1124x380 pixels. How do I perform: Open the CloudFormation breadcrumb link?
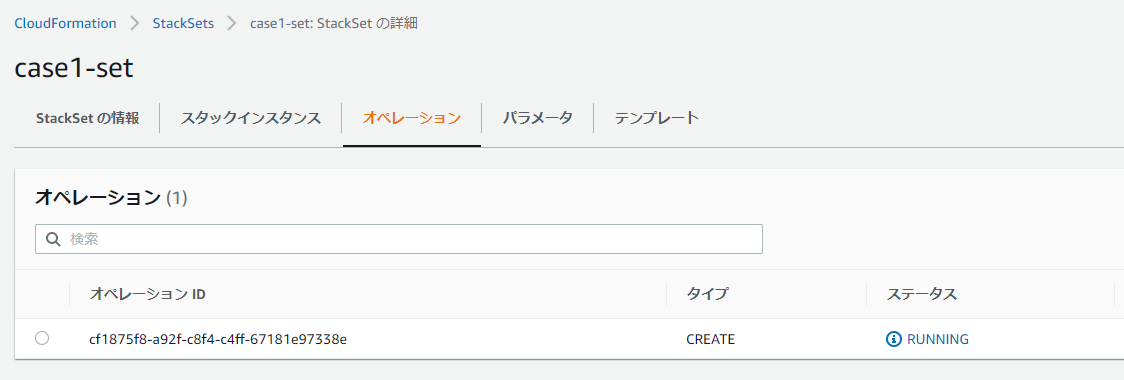65,24
